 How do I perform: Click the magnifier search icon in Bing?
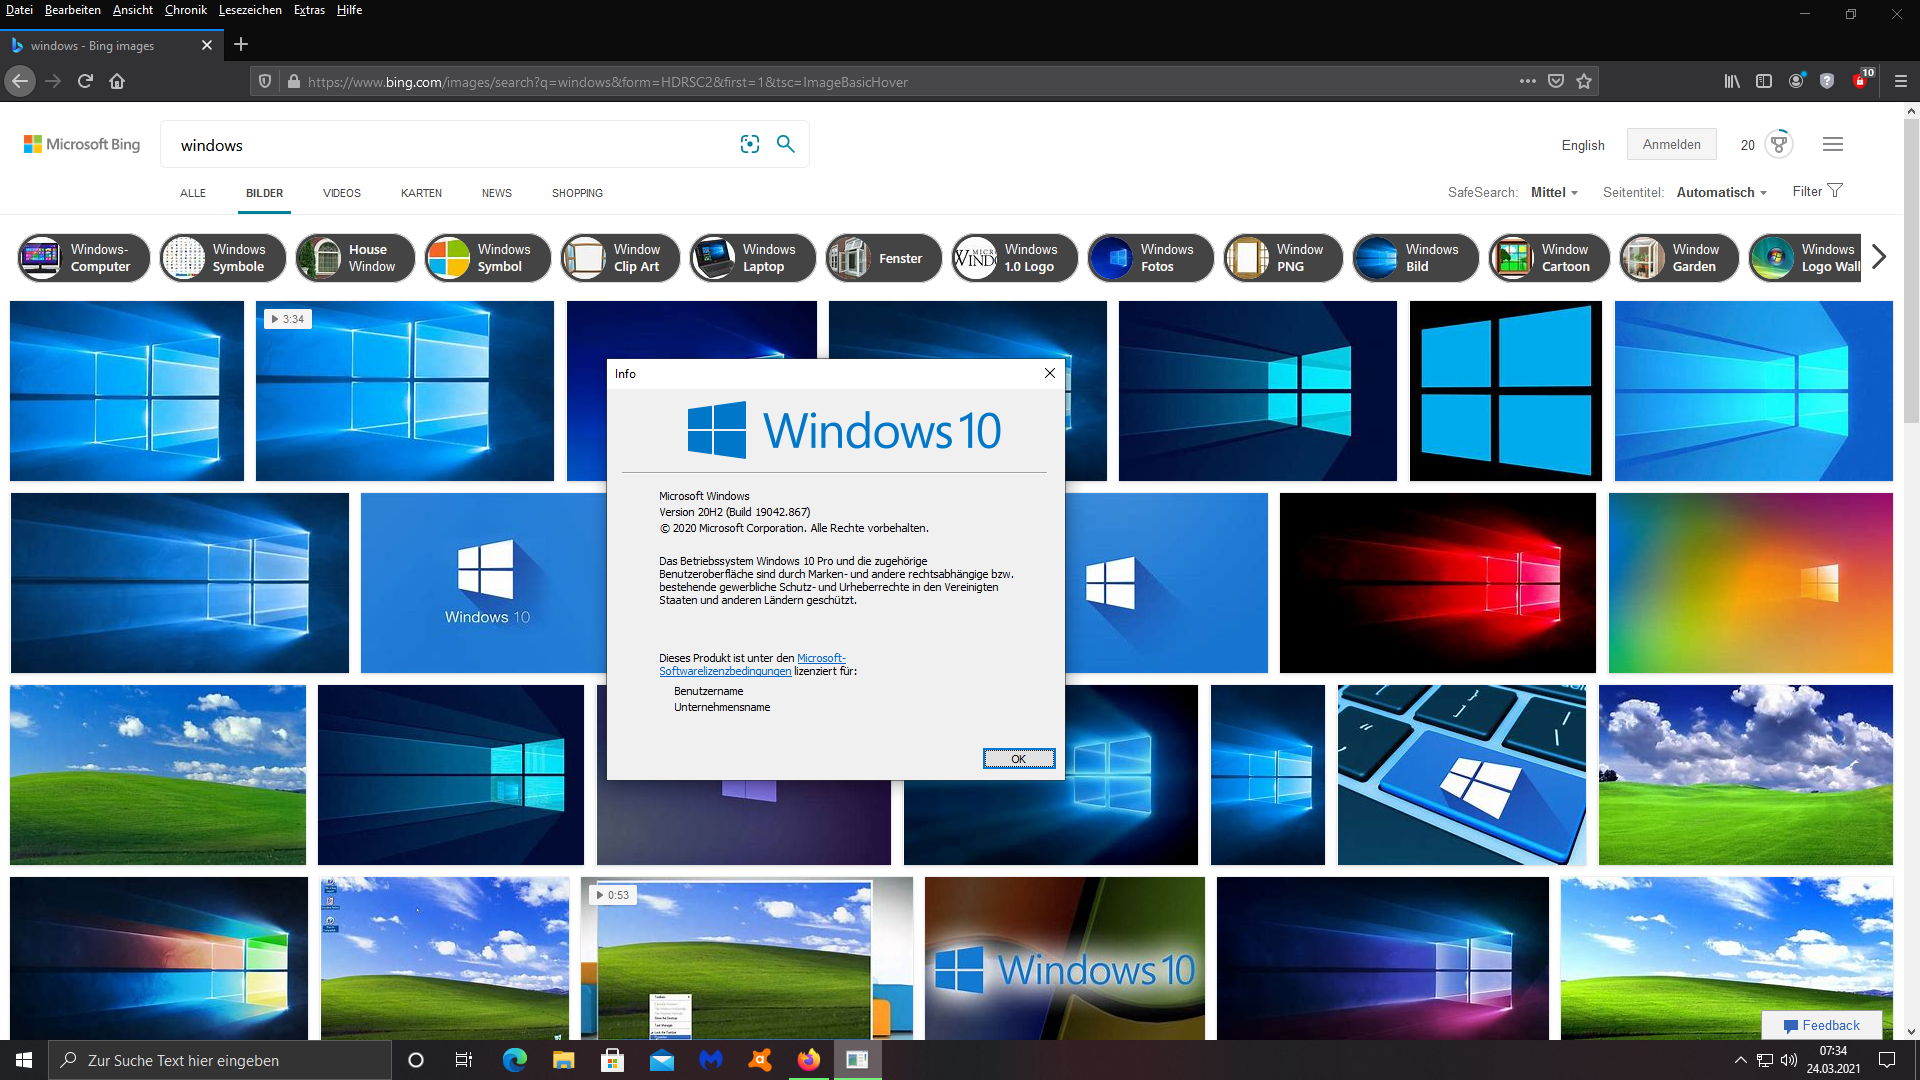pyautogui.click(x=786, y=144)
